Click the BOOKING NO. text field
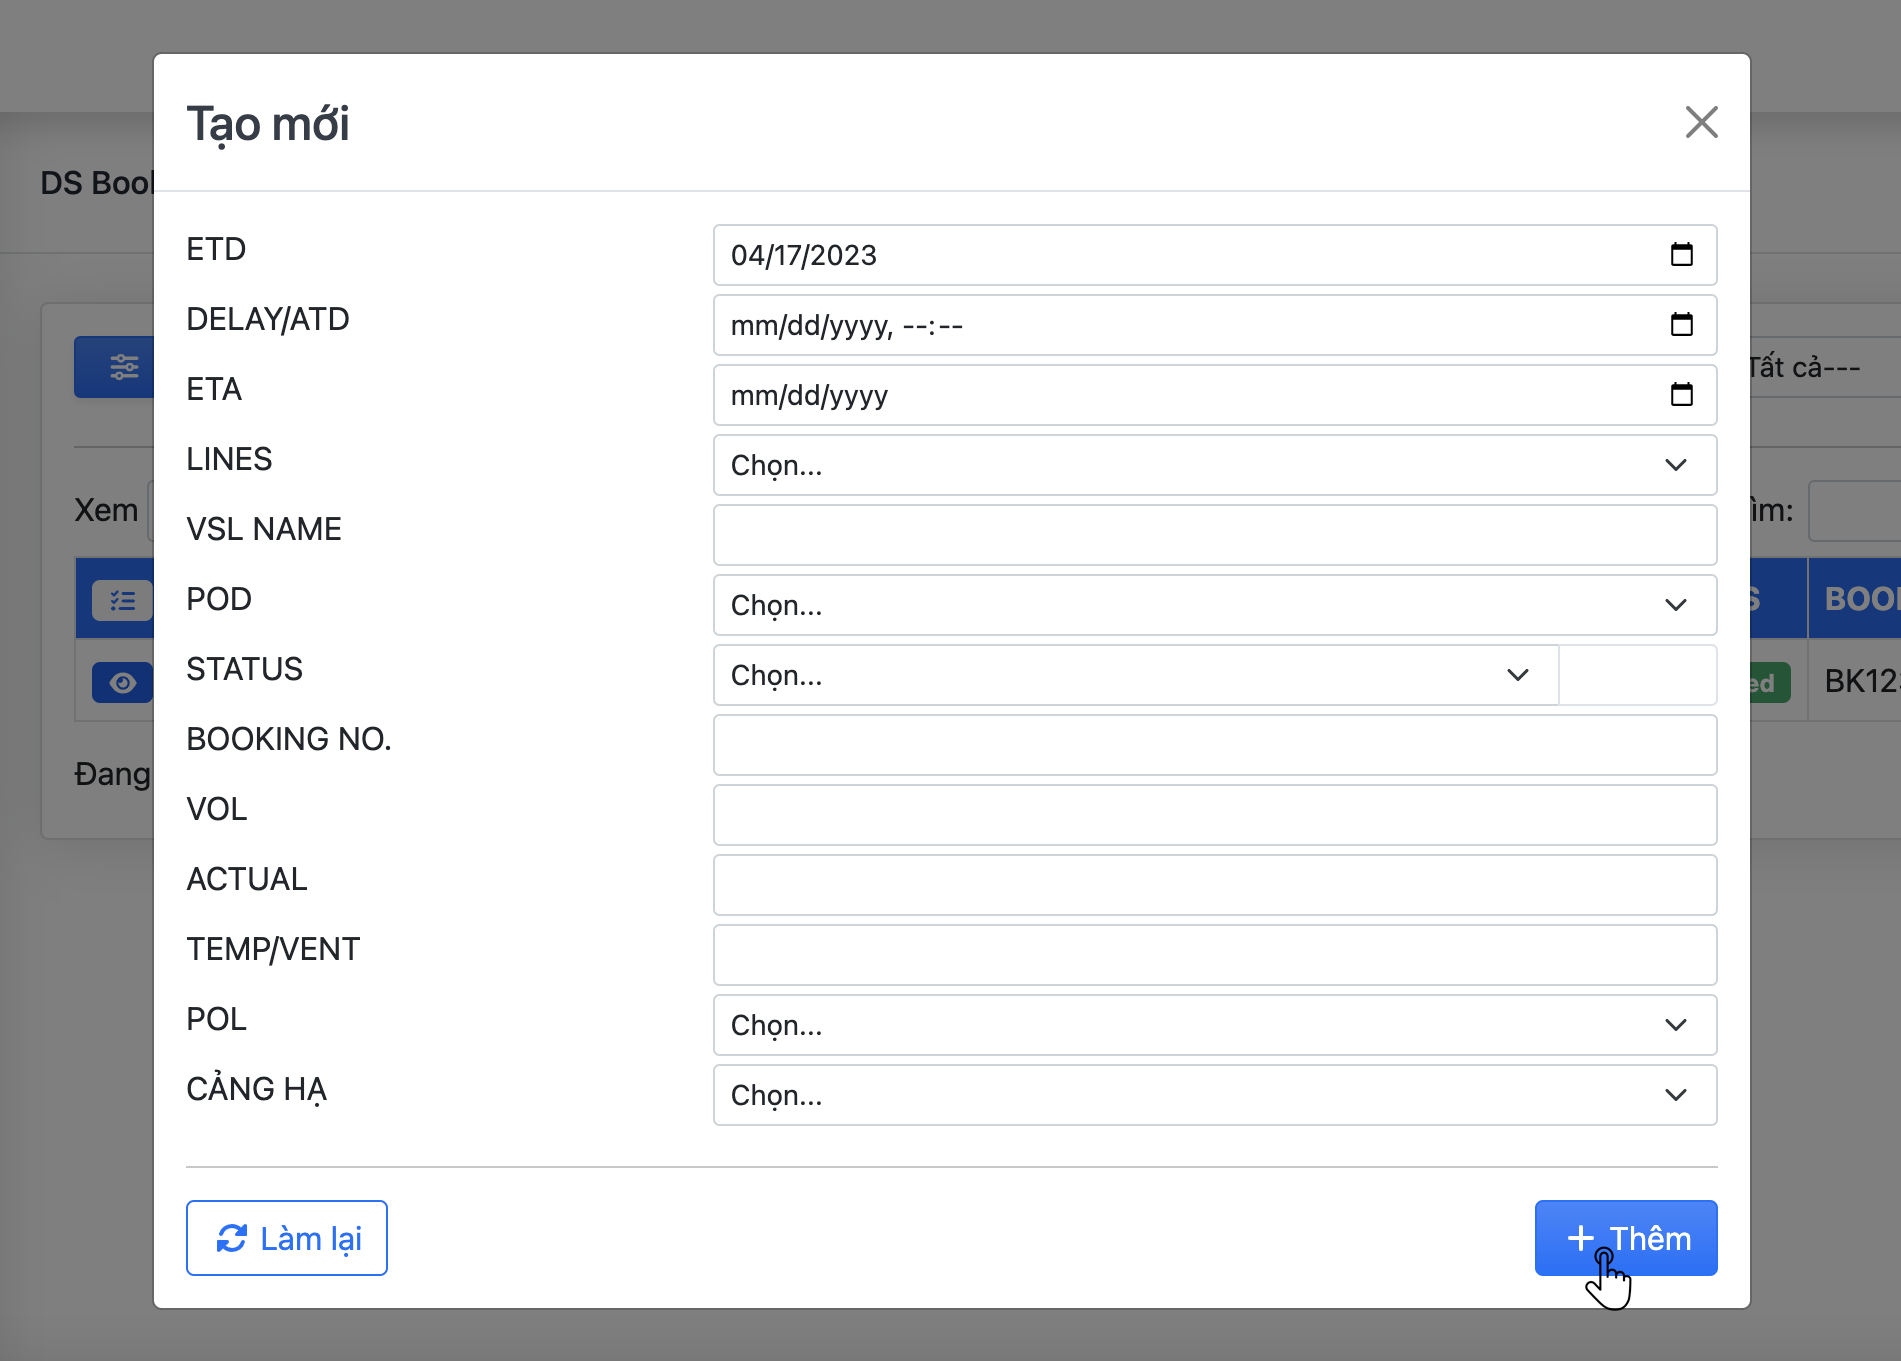Image resolution: width=1901 pixels, height=1361 pixels. click(1214, 745)
